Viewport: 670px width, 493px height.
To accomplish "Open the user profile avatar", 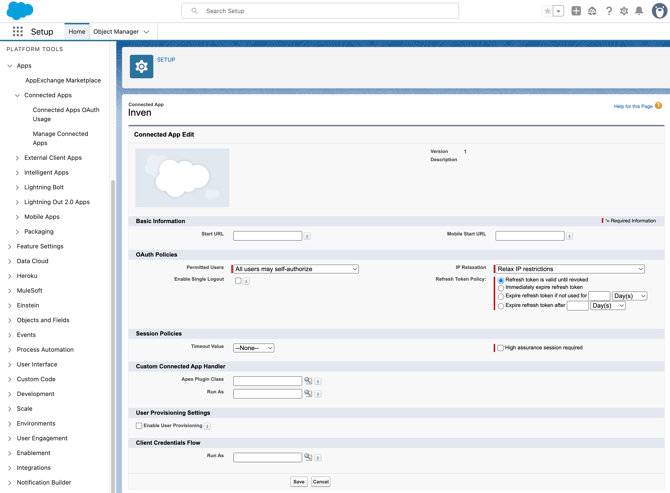I will [659, 11].
